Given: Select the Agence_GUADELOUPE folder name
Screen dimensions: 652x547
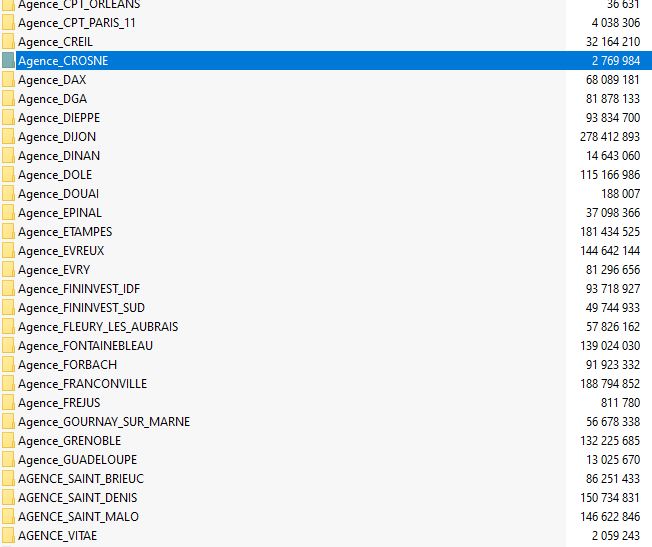Looking at the screenshot, I should click(78, 460).
